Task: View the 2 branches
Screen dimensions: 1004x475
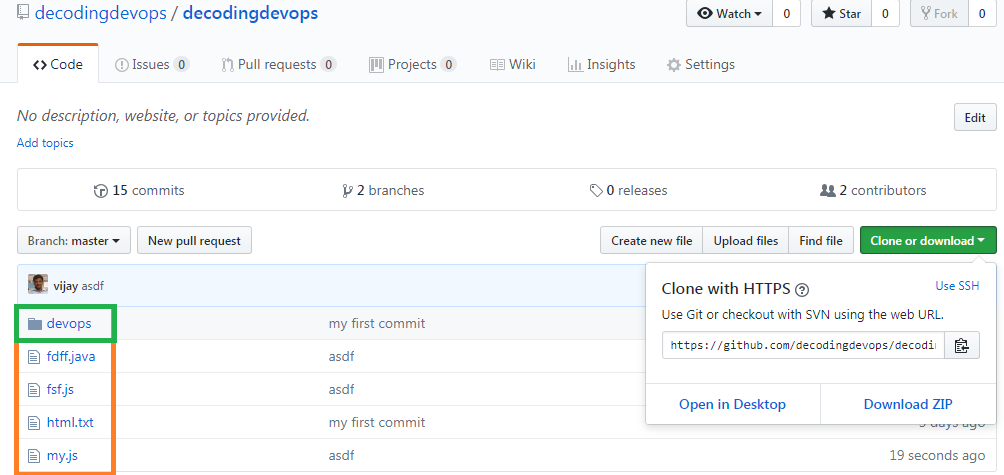Action: click(383, 190)
